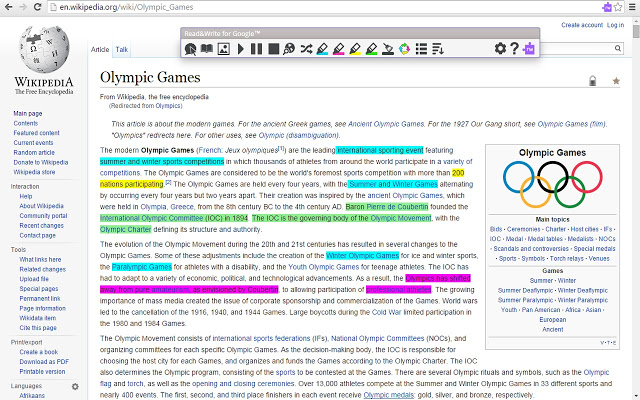Click the purple puzzle icon in the Read&Write toolbar
Viewport: 640px width, 400px height.
[x=529, y=49]
